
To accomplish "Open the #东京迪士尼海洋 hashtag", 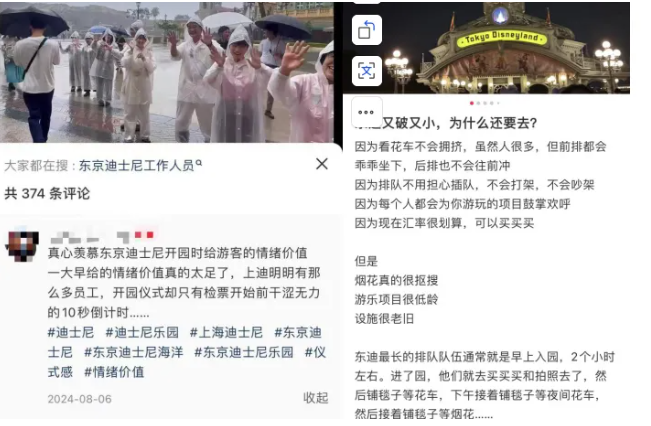I will [x=134, y=352].
